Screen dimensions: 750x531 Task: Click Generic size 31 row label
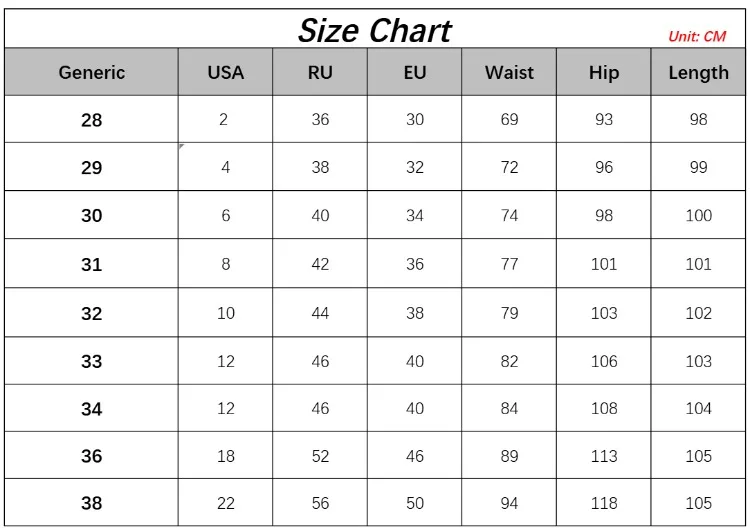91,264
